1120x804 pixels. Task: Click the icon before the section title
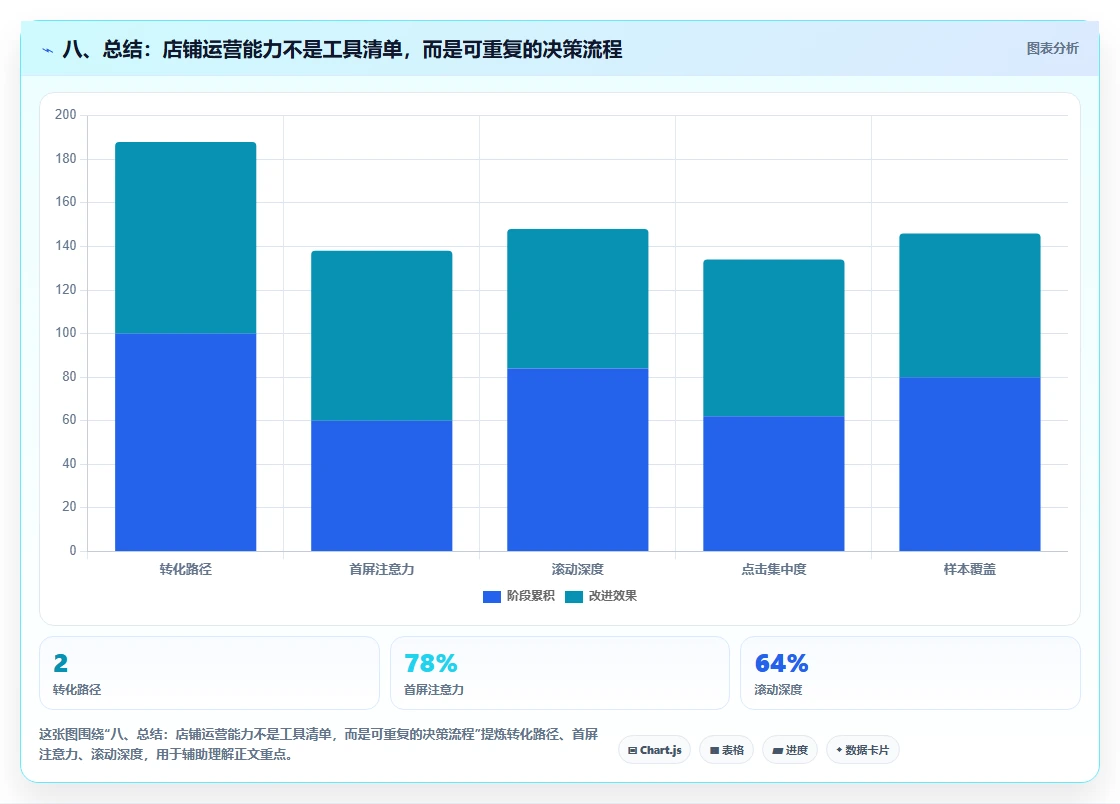pos(48,50)
